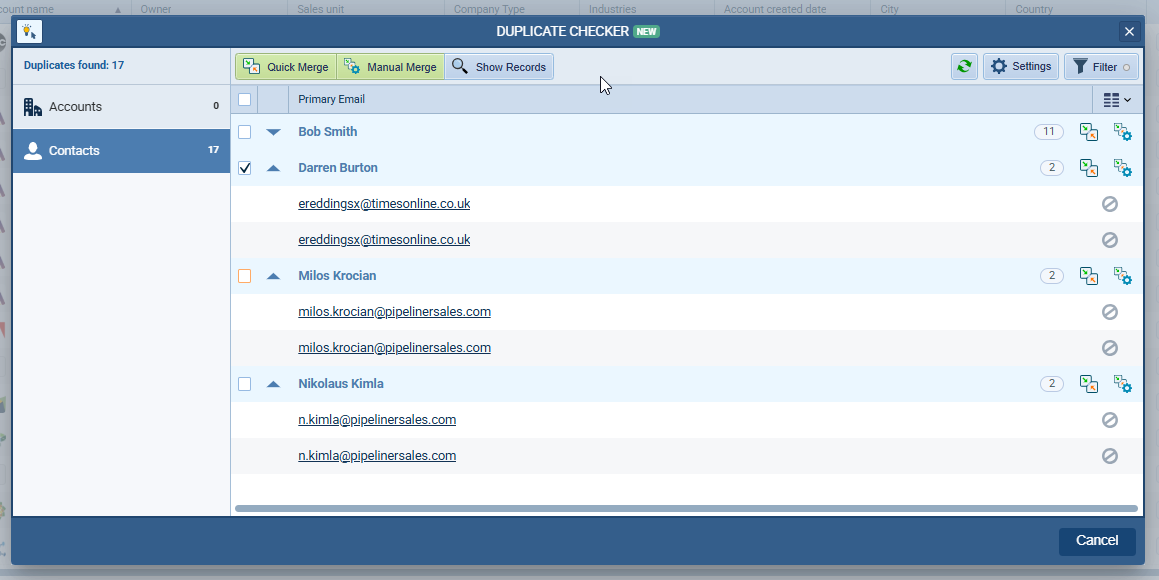Exclude first ereddingsx email from duplicates
This screenshot has width=1159, height=580.
tap(1109, 204)
